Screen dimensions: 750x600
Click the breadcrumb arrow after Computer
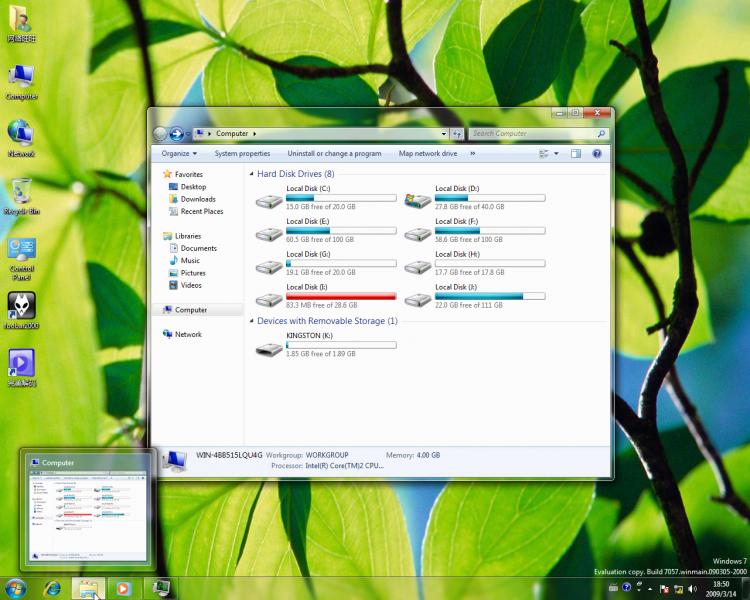(254, 134)
